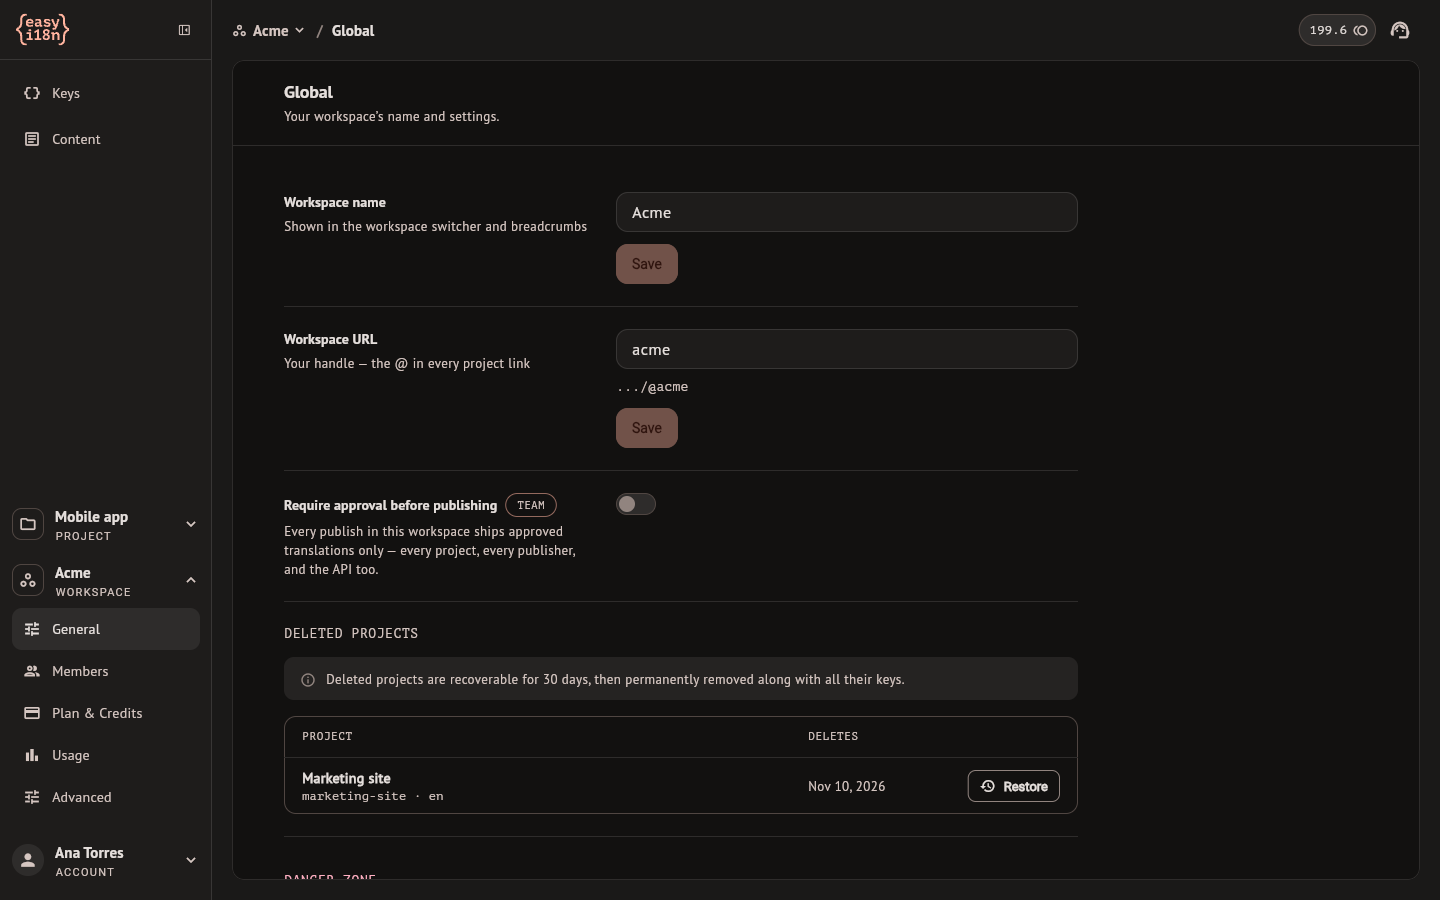Screen dimensions: 1440x900
Task: Open the Acme breadcrumb workspace dropdown
Action: click(269, 31)
